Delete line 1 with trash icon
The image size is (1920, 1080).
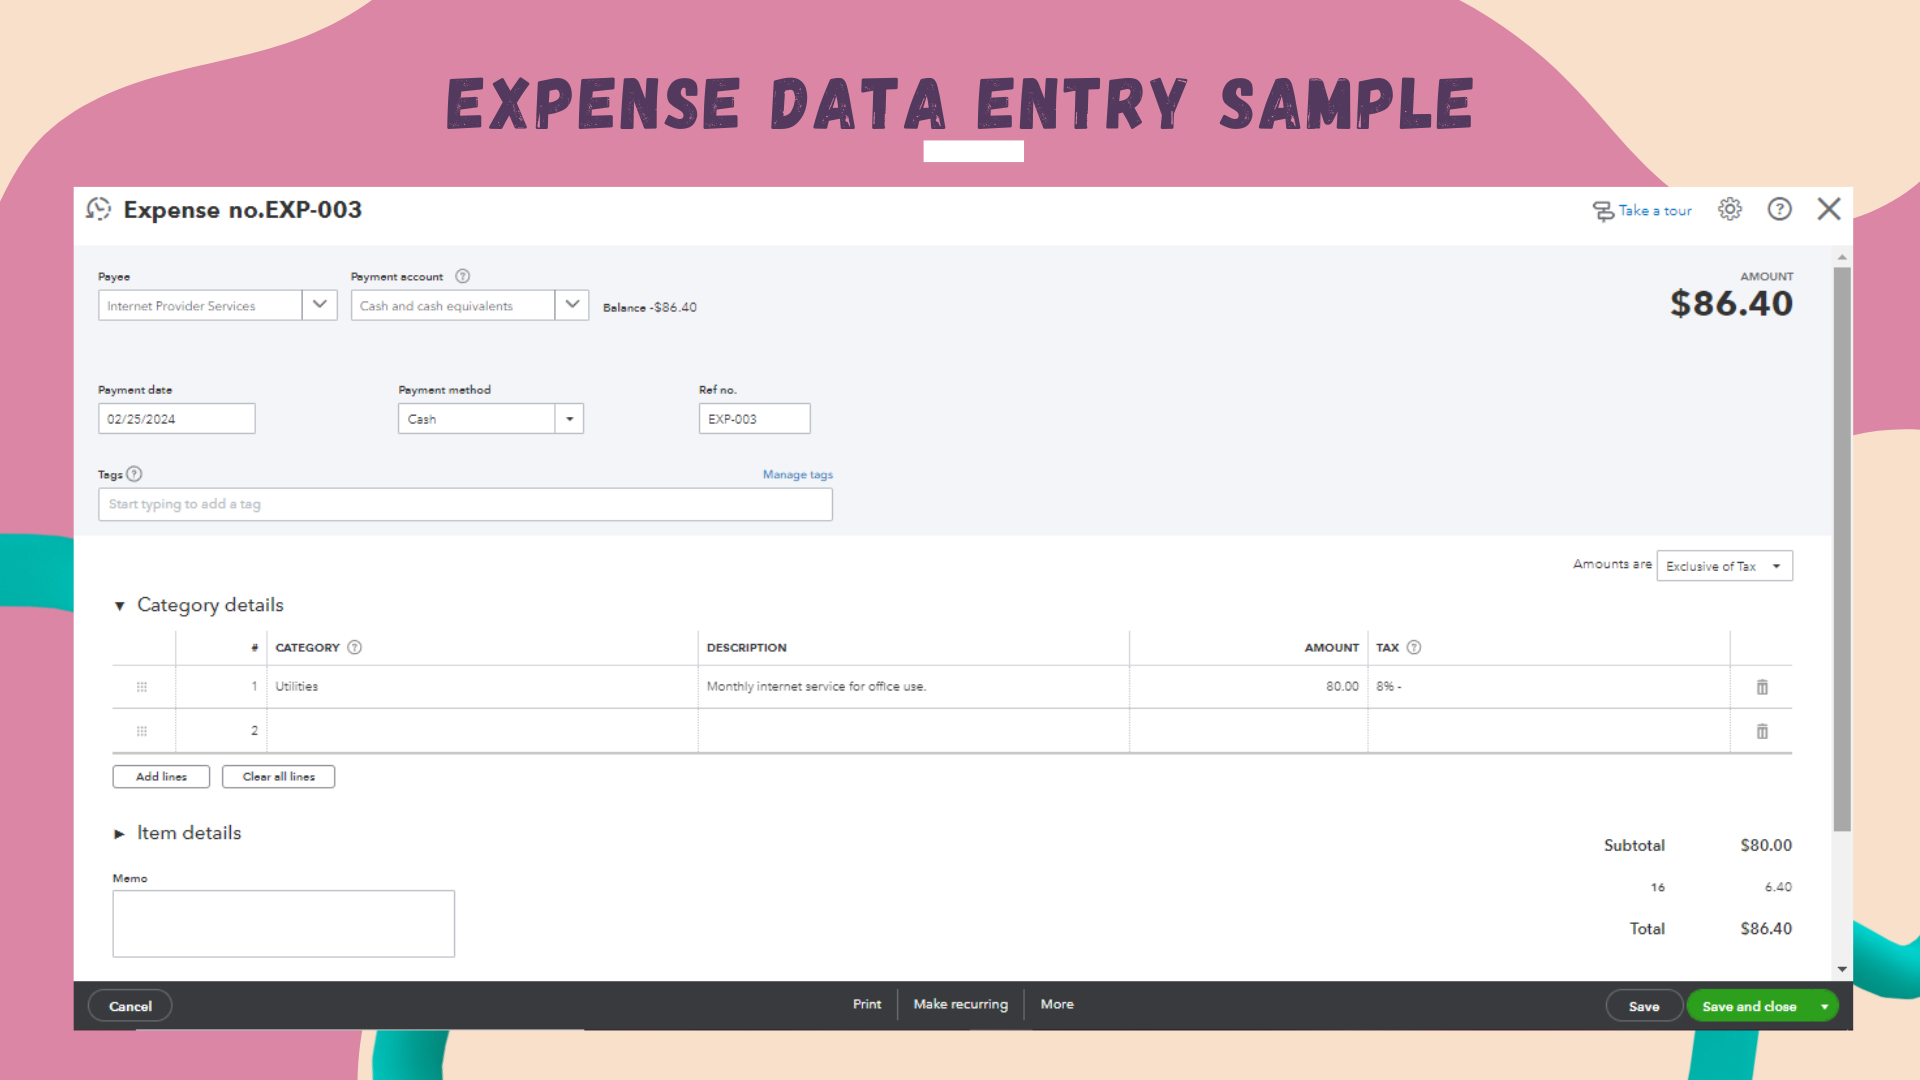pyautogui.click(x=1762, y=687)
